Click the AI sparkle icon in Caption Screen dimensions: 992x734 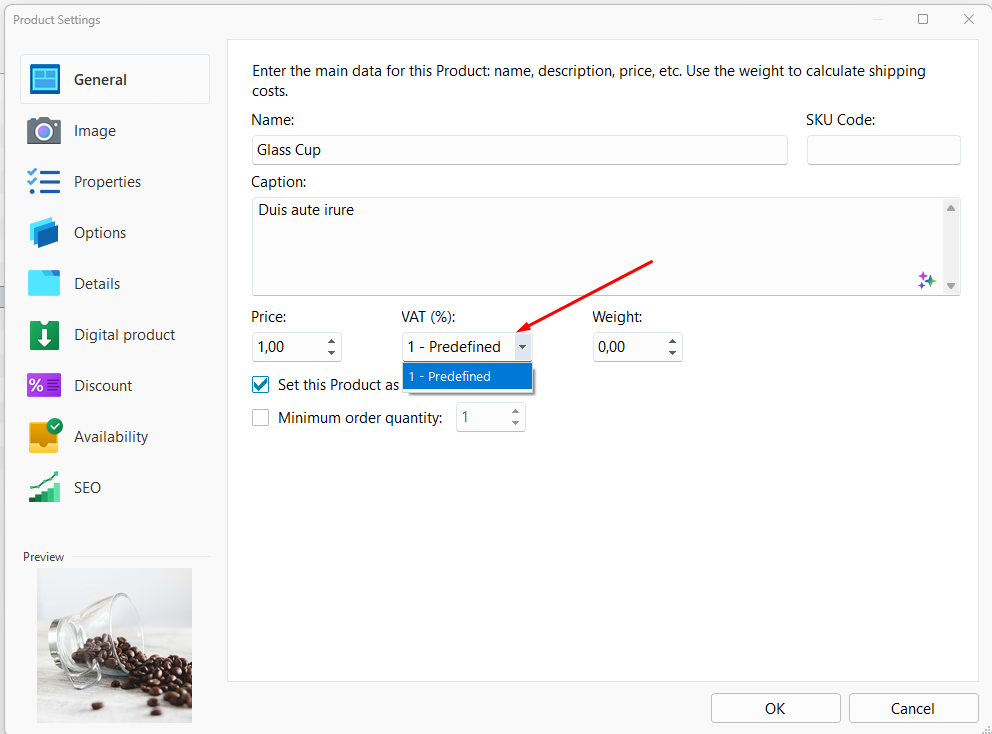coord(926,280)
